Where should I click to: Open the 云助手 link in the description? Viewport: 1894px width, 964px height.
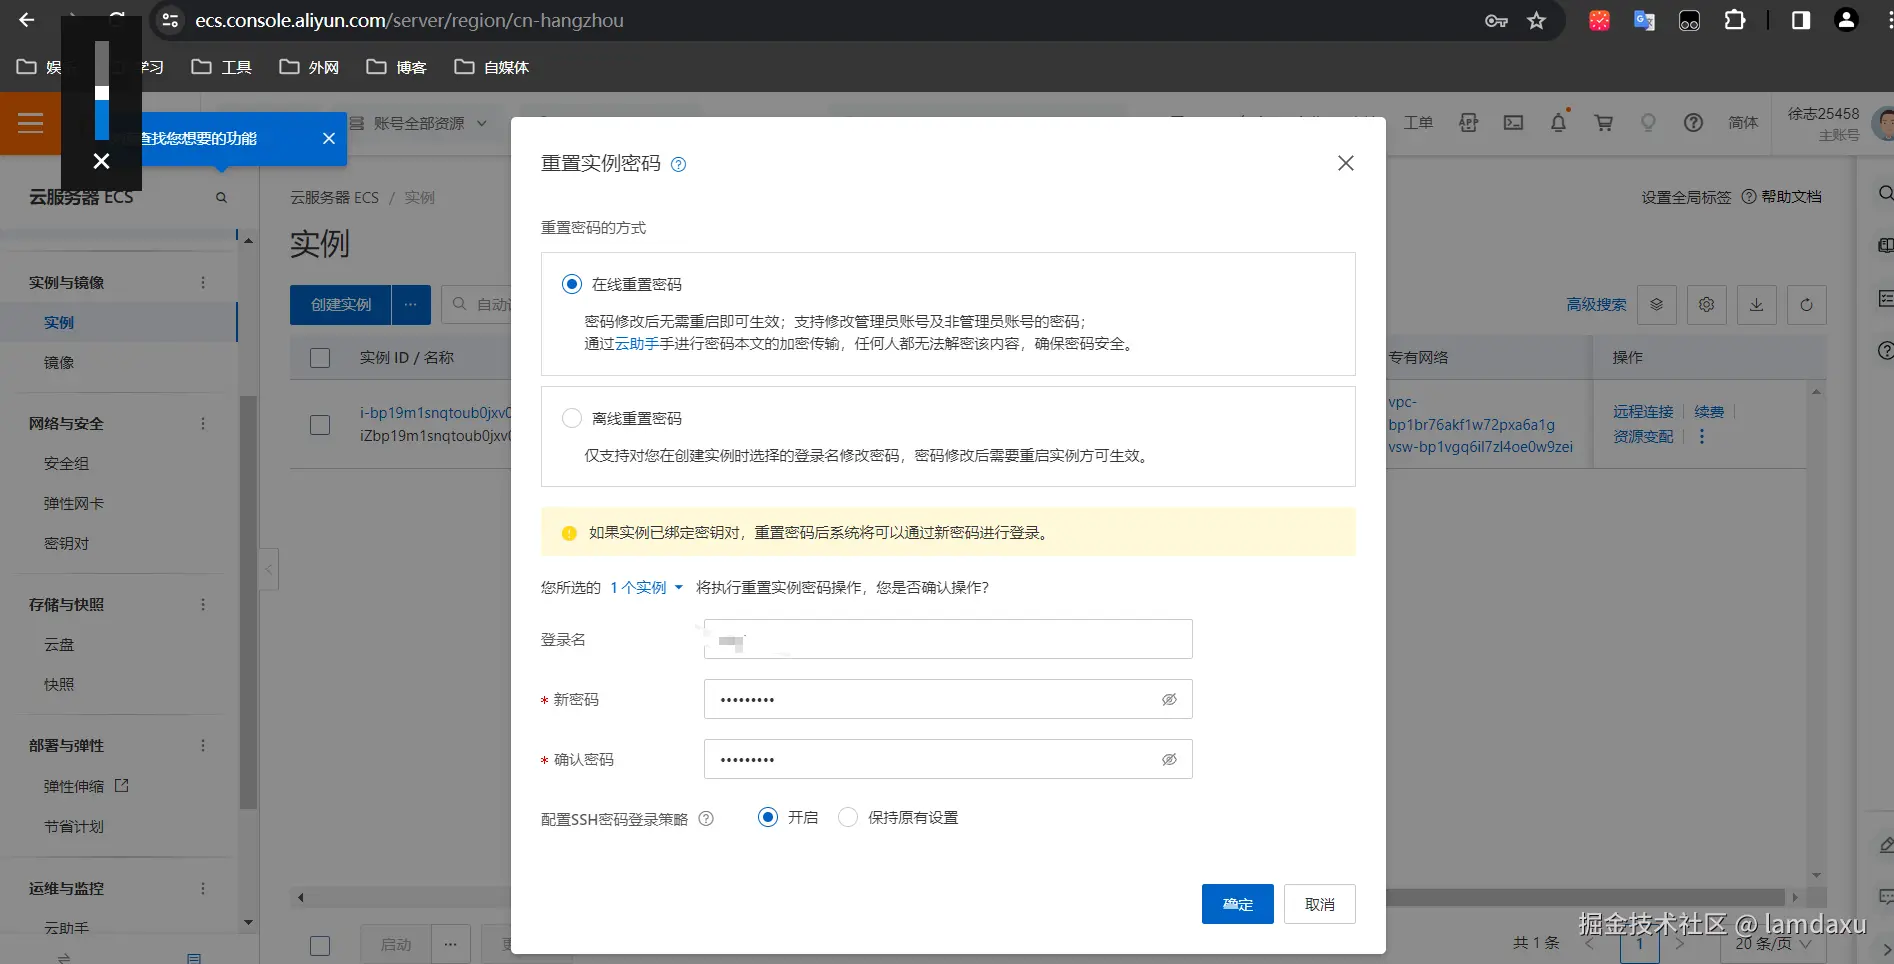(x=636, y=343)
